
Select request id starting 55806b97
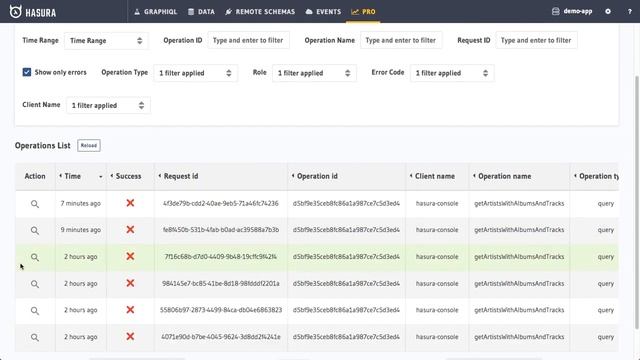pos(221,310)
